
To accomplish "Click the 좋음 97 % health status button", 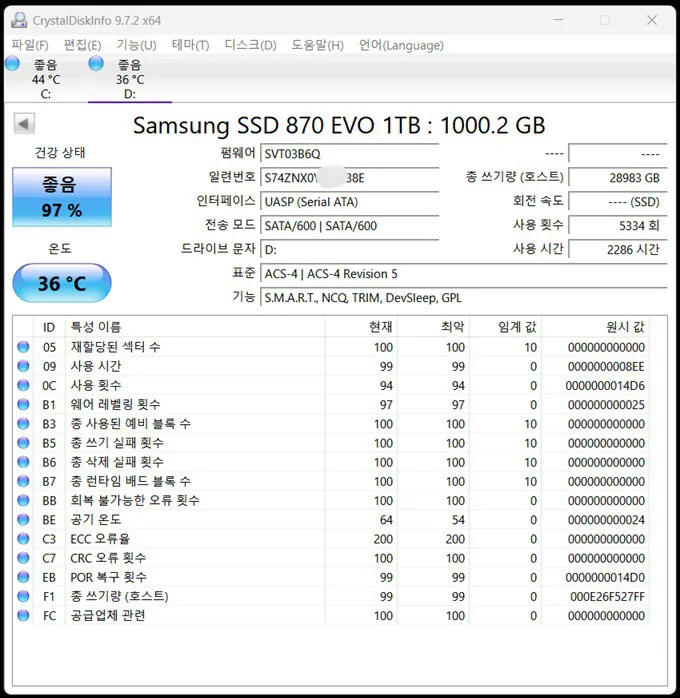I will 62,197.
